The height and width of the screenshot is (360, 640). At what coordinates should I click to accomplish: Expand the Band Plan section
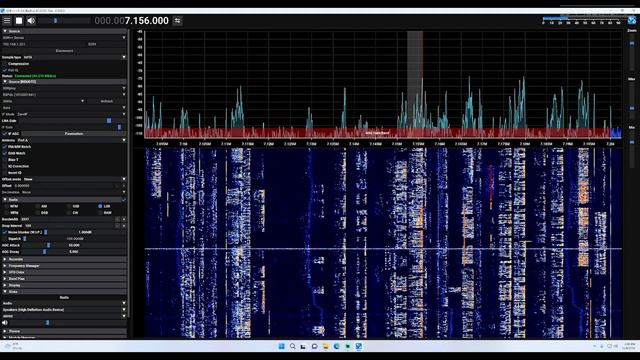click(64, 279)
